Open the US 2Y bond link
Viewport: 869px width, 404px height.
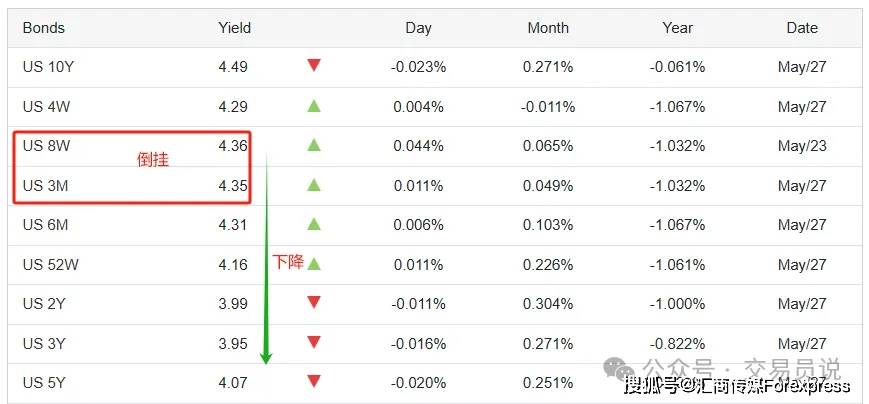[x=44, y=304]
